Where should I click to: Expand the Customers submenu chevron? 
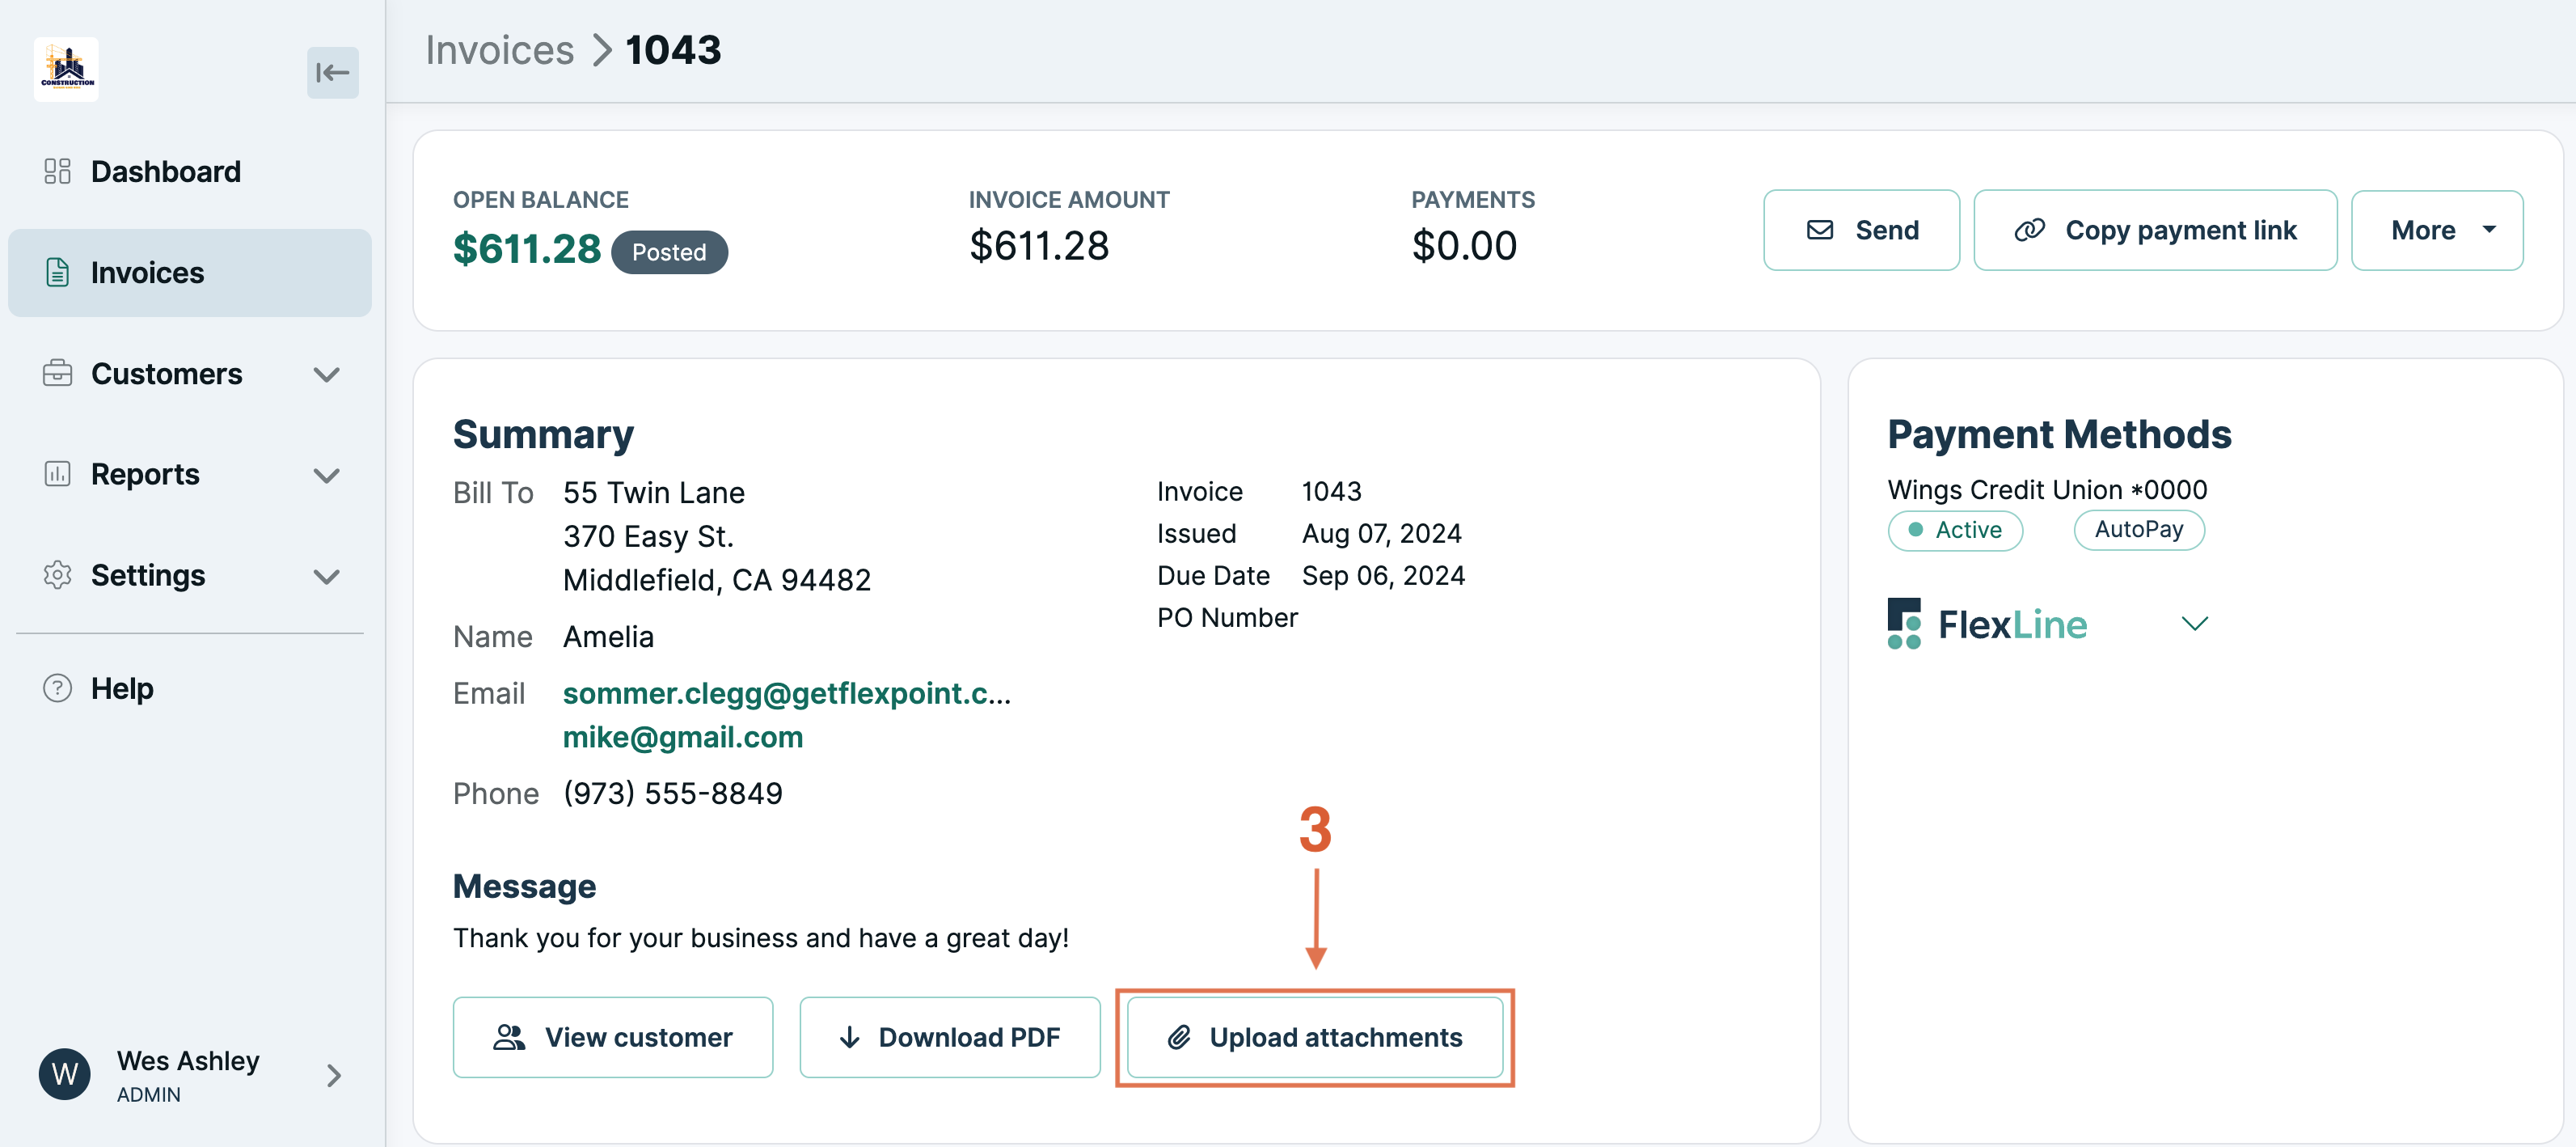[326, 374]
